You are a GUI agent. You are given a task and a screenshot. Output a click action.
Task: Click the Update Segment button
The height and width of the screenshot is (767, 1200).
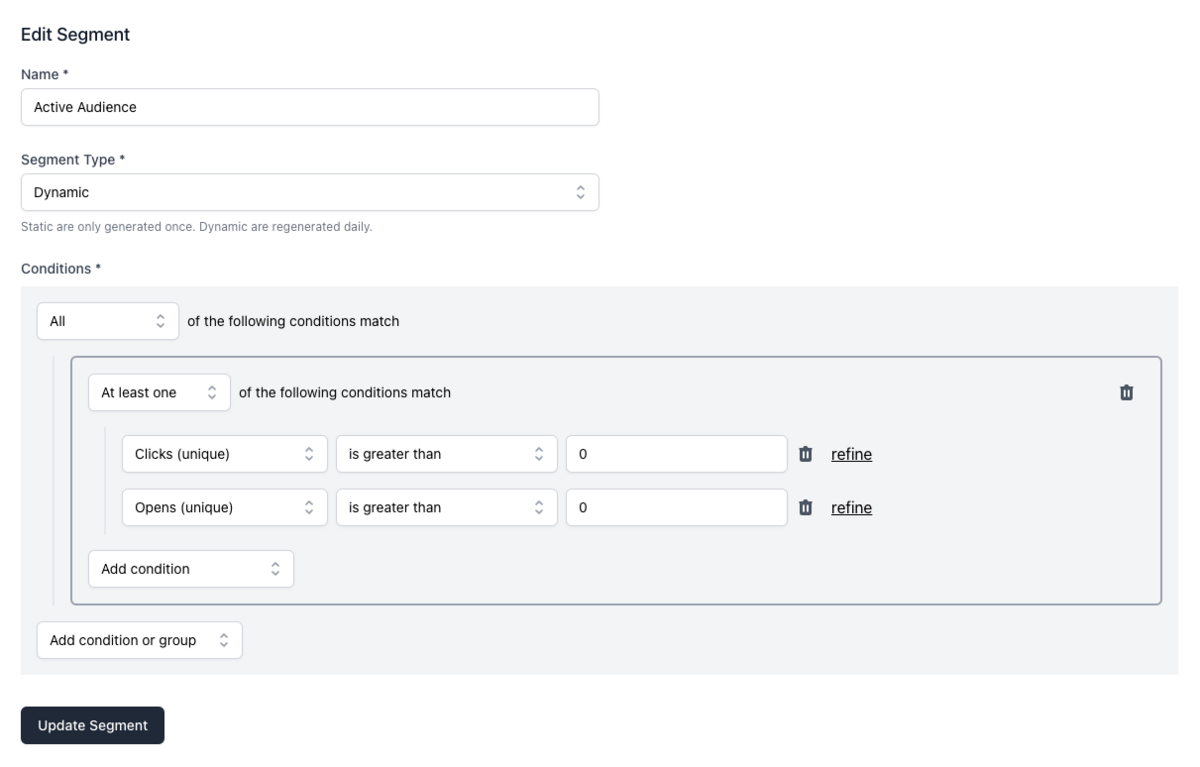point(93,726)
